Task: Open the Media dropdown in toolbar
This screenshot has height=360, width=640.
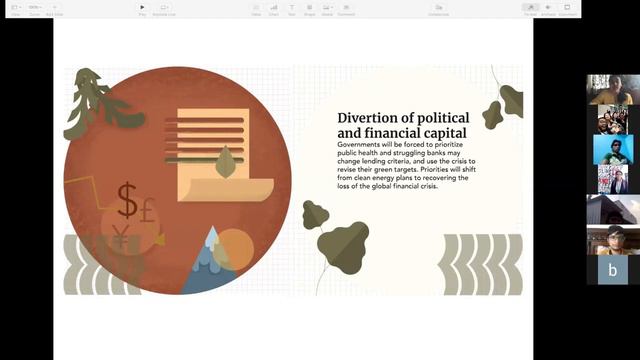Action: click(327, 9)
